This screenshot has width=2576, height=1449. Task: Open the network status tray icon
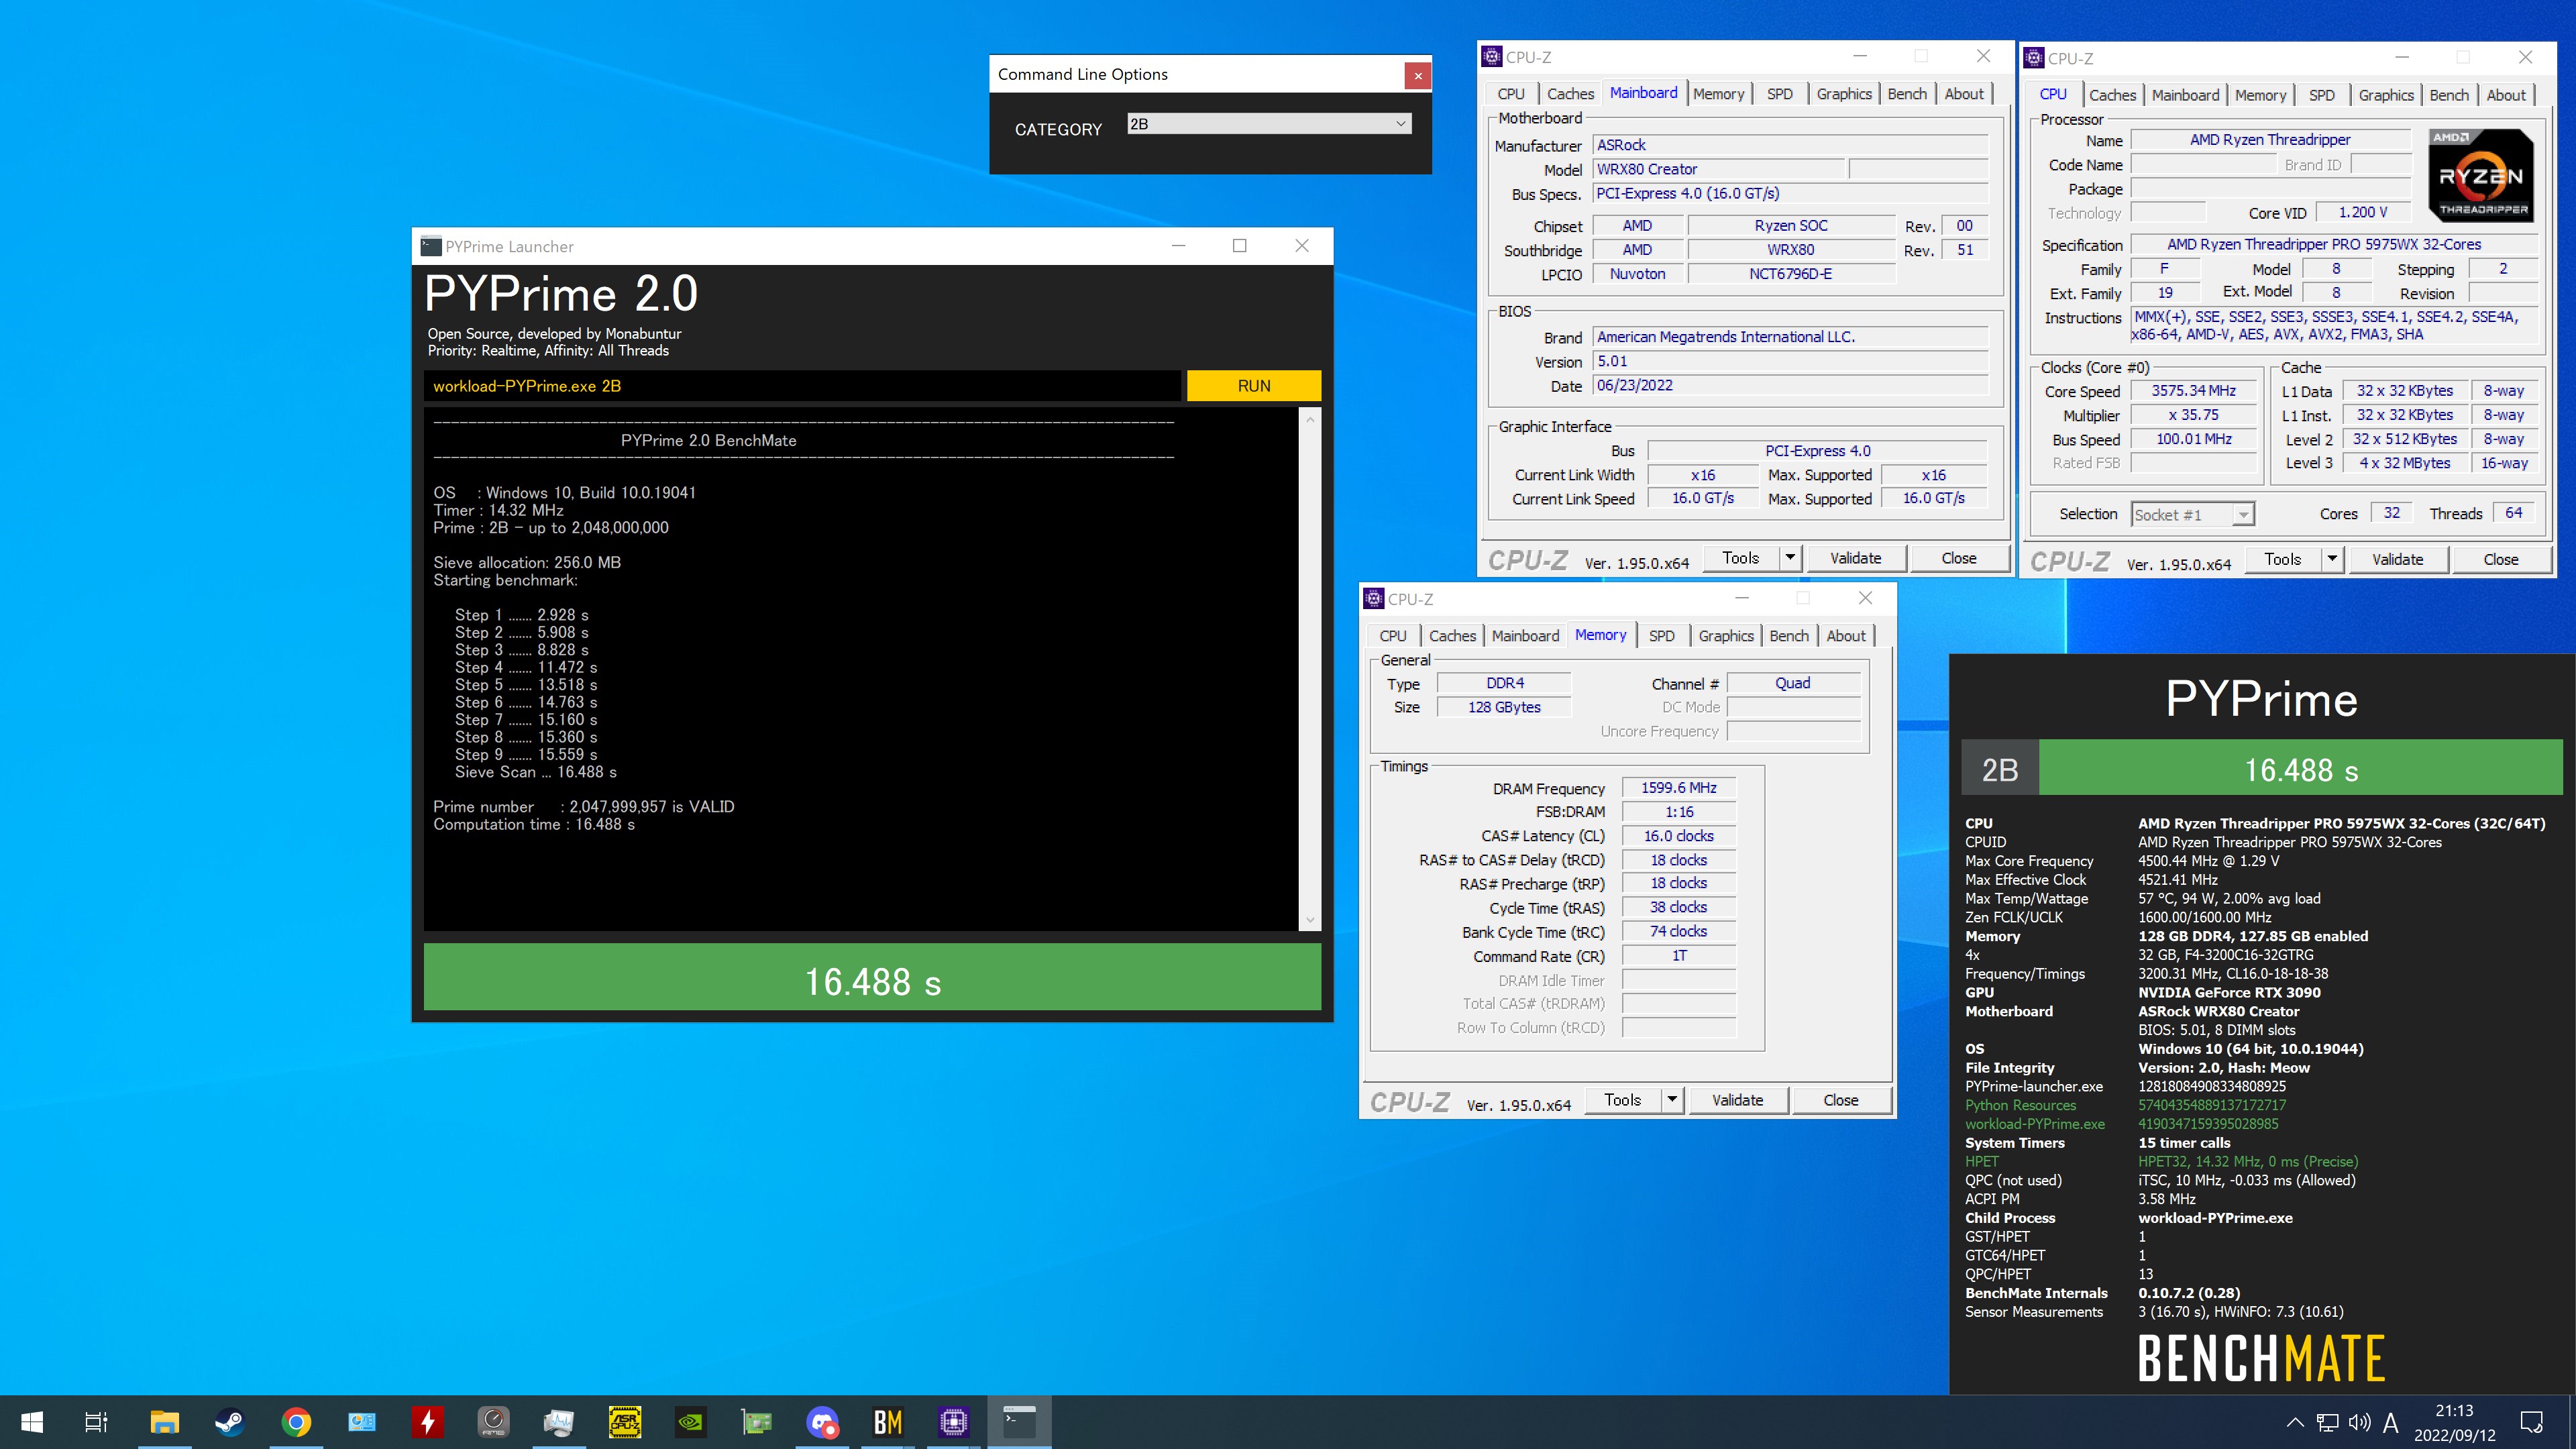[2328, 1422]
